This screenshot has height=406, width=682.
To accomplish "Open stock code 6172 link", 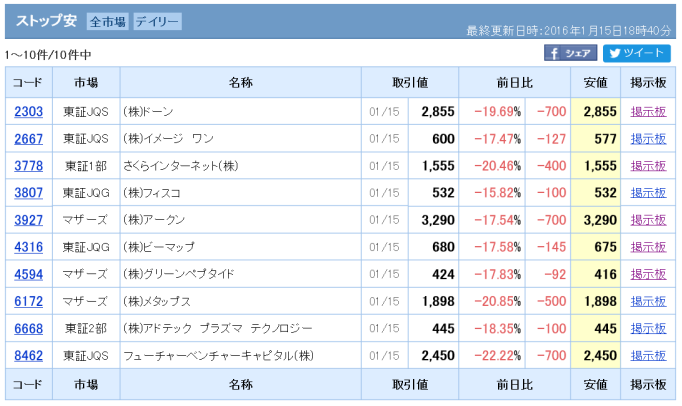I will tap(29, 300).
